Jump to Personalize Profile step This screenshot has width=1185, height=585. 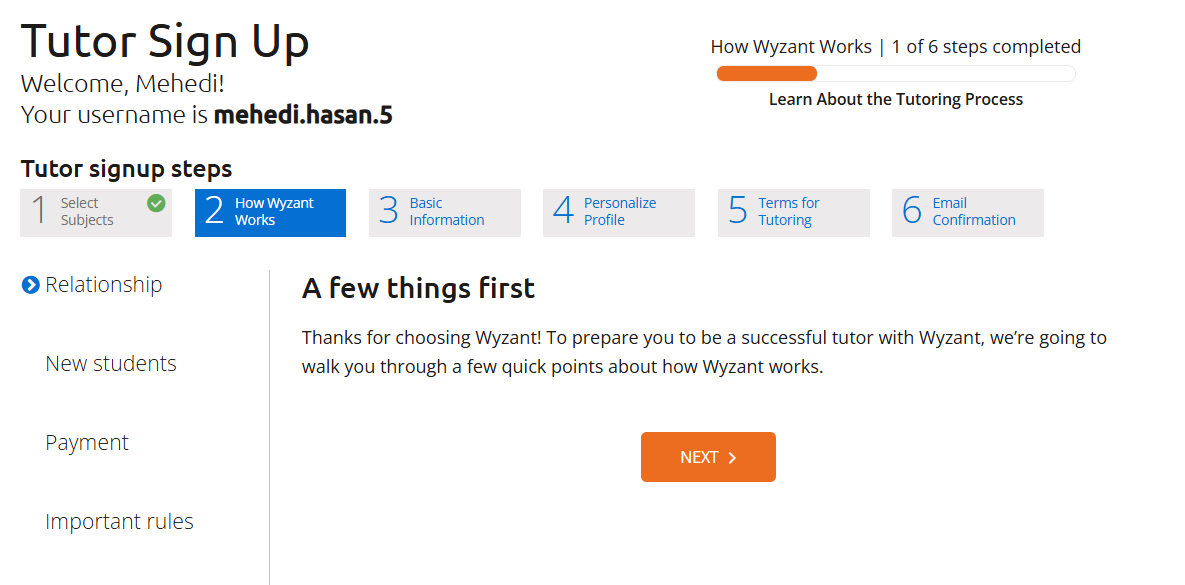(x=619, y=212)
